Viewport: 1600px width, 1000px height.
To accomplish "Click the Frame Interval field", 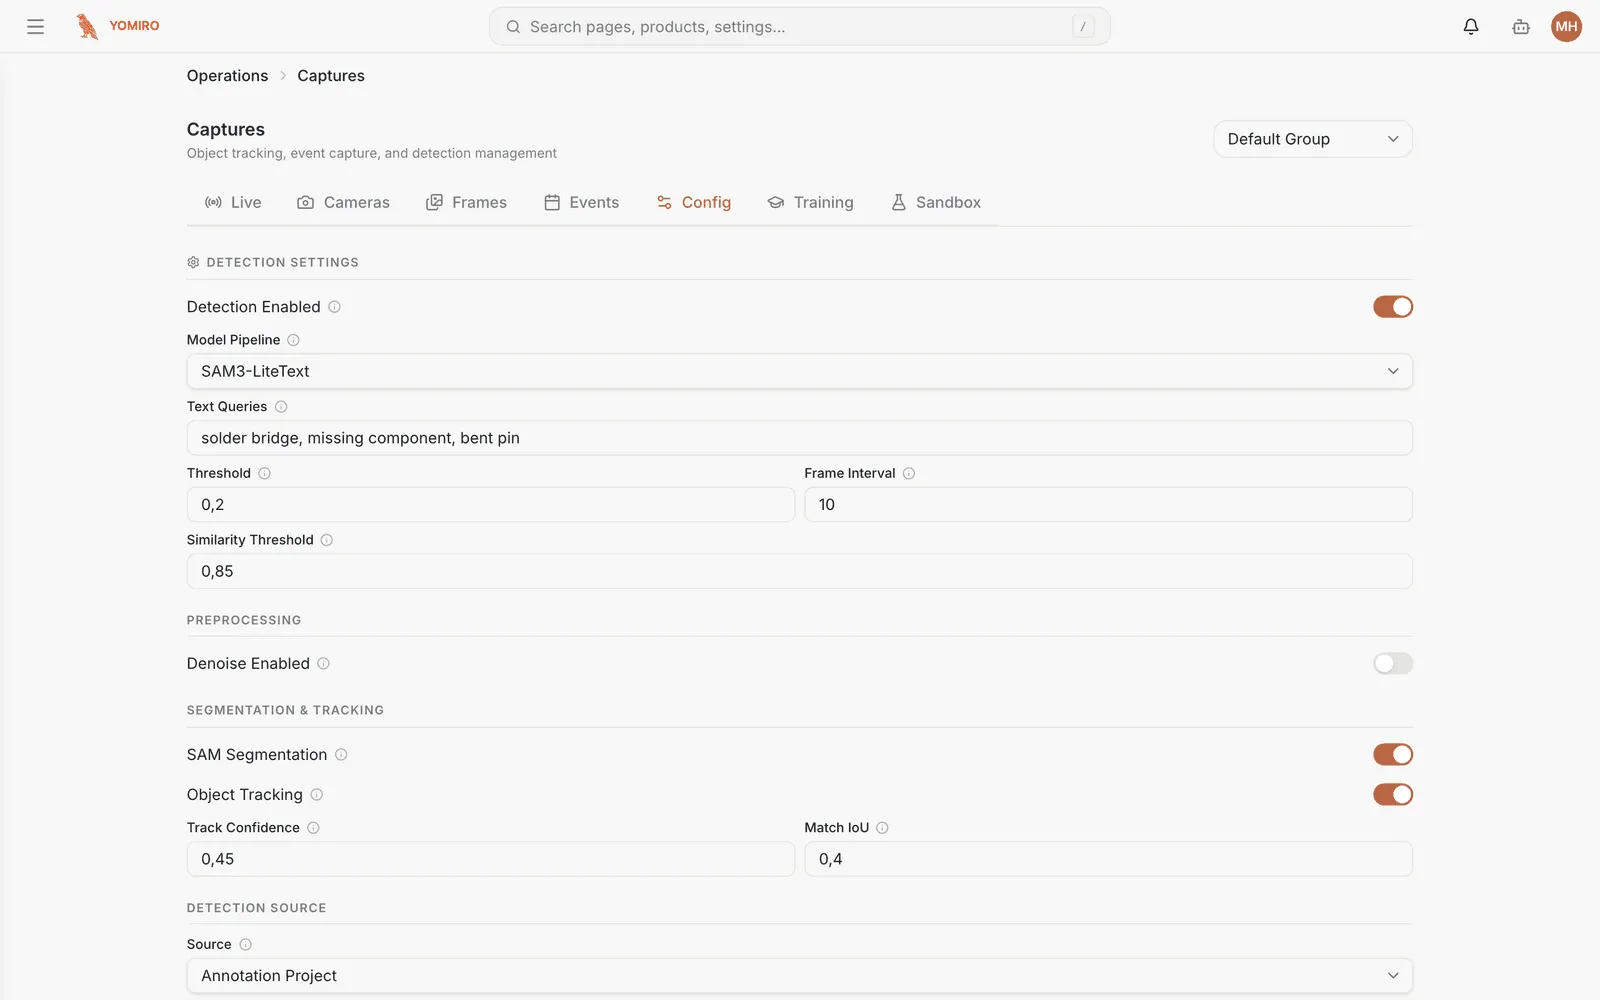I will (x=1108, y=505).
